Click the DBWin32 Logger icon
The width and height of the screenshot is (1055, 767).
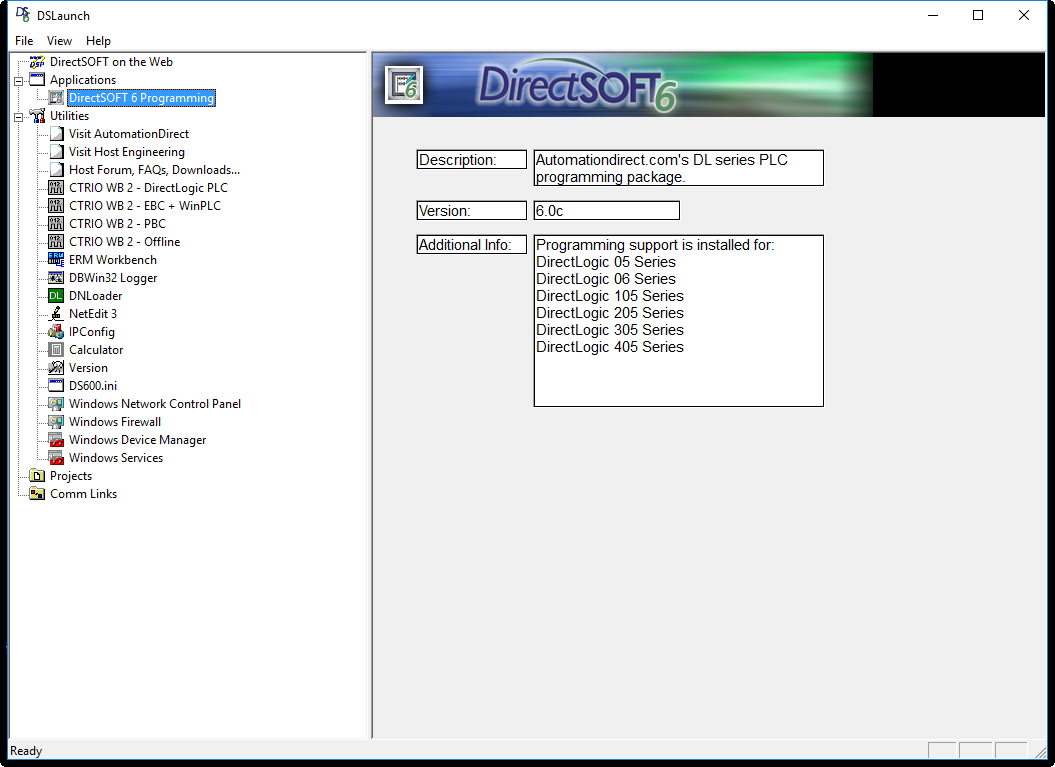[x=57, y=278]
